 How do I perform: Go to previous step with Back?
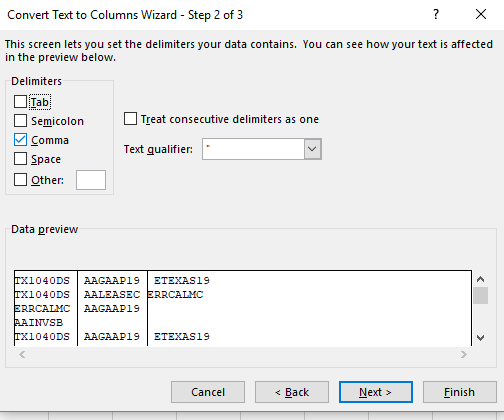point(292,392)
